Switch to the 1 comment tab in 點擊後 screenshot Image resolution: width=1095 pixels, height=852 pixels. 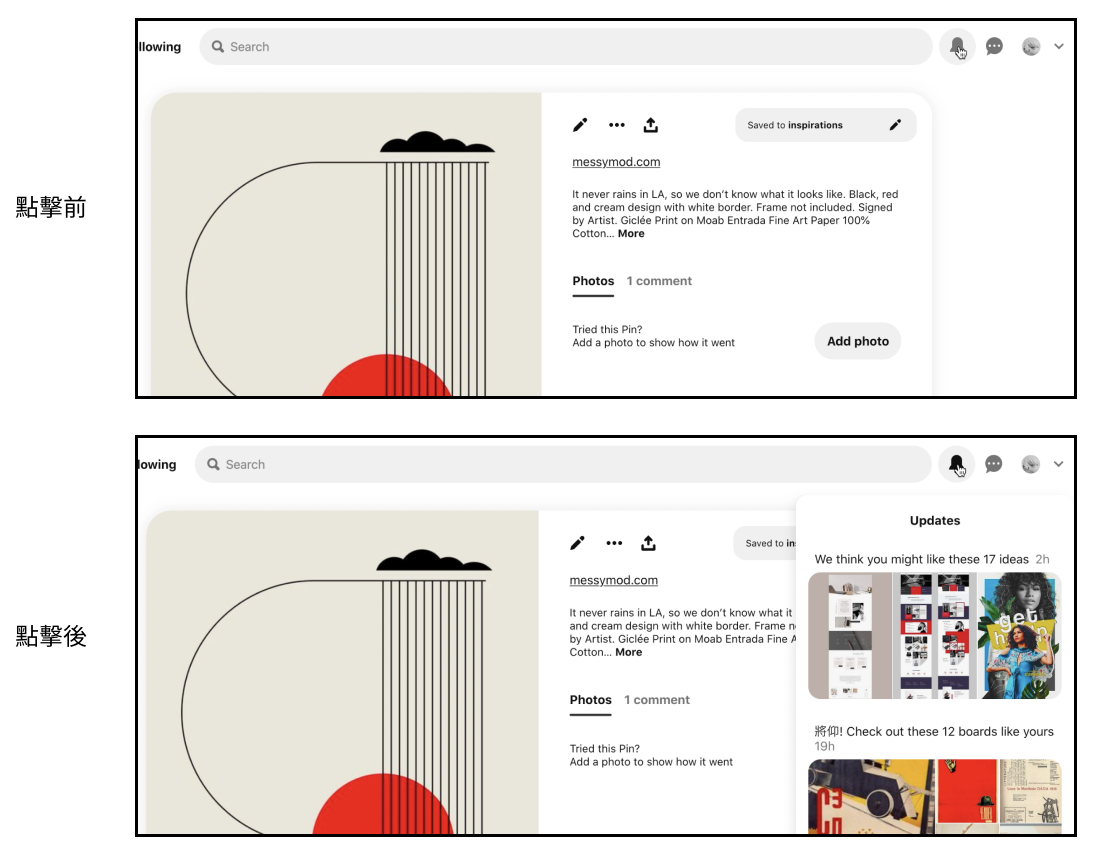tap(657, 700)
